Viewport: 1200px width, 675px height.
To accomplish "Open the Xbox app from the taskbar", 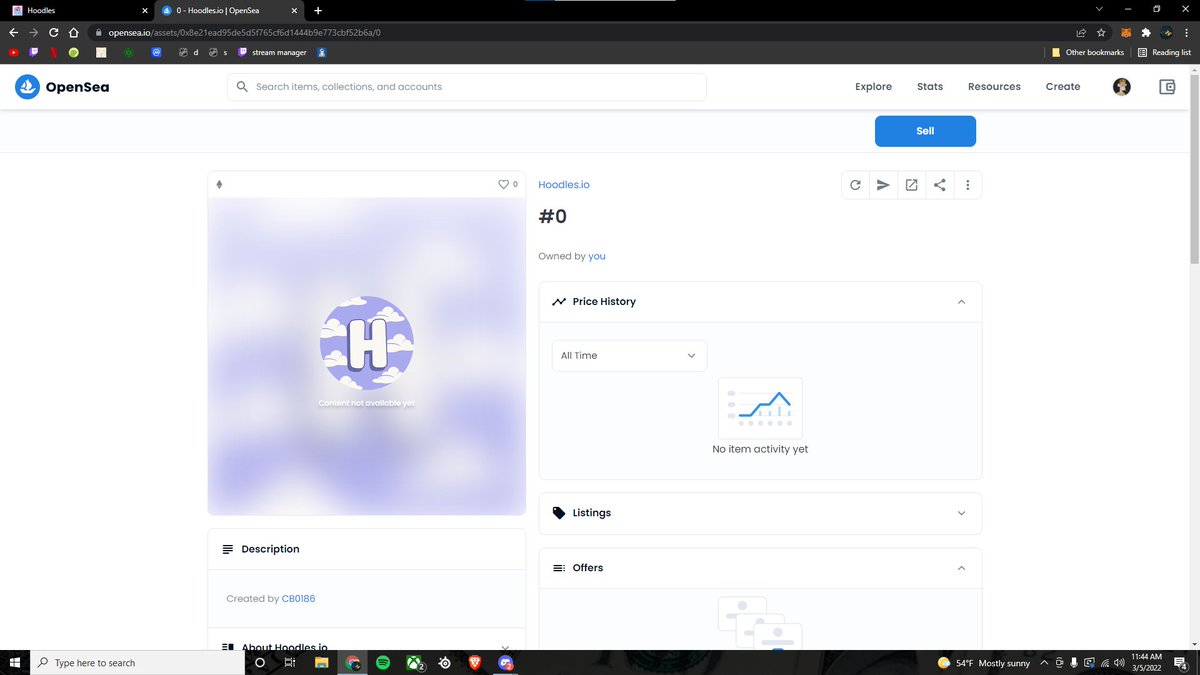I will click(x=414, y=662).
